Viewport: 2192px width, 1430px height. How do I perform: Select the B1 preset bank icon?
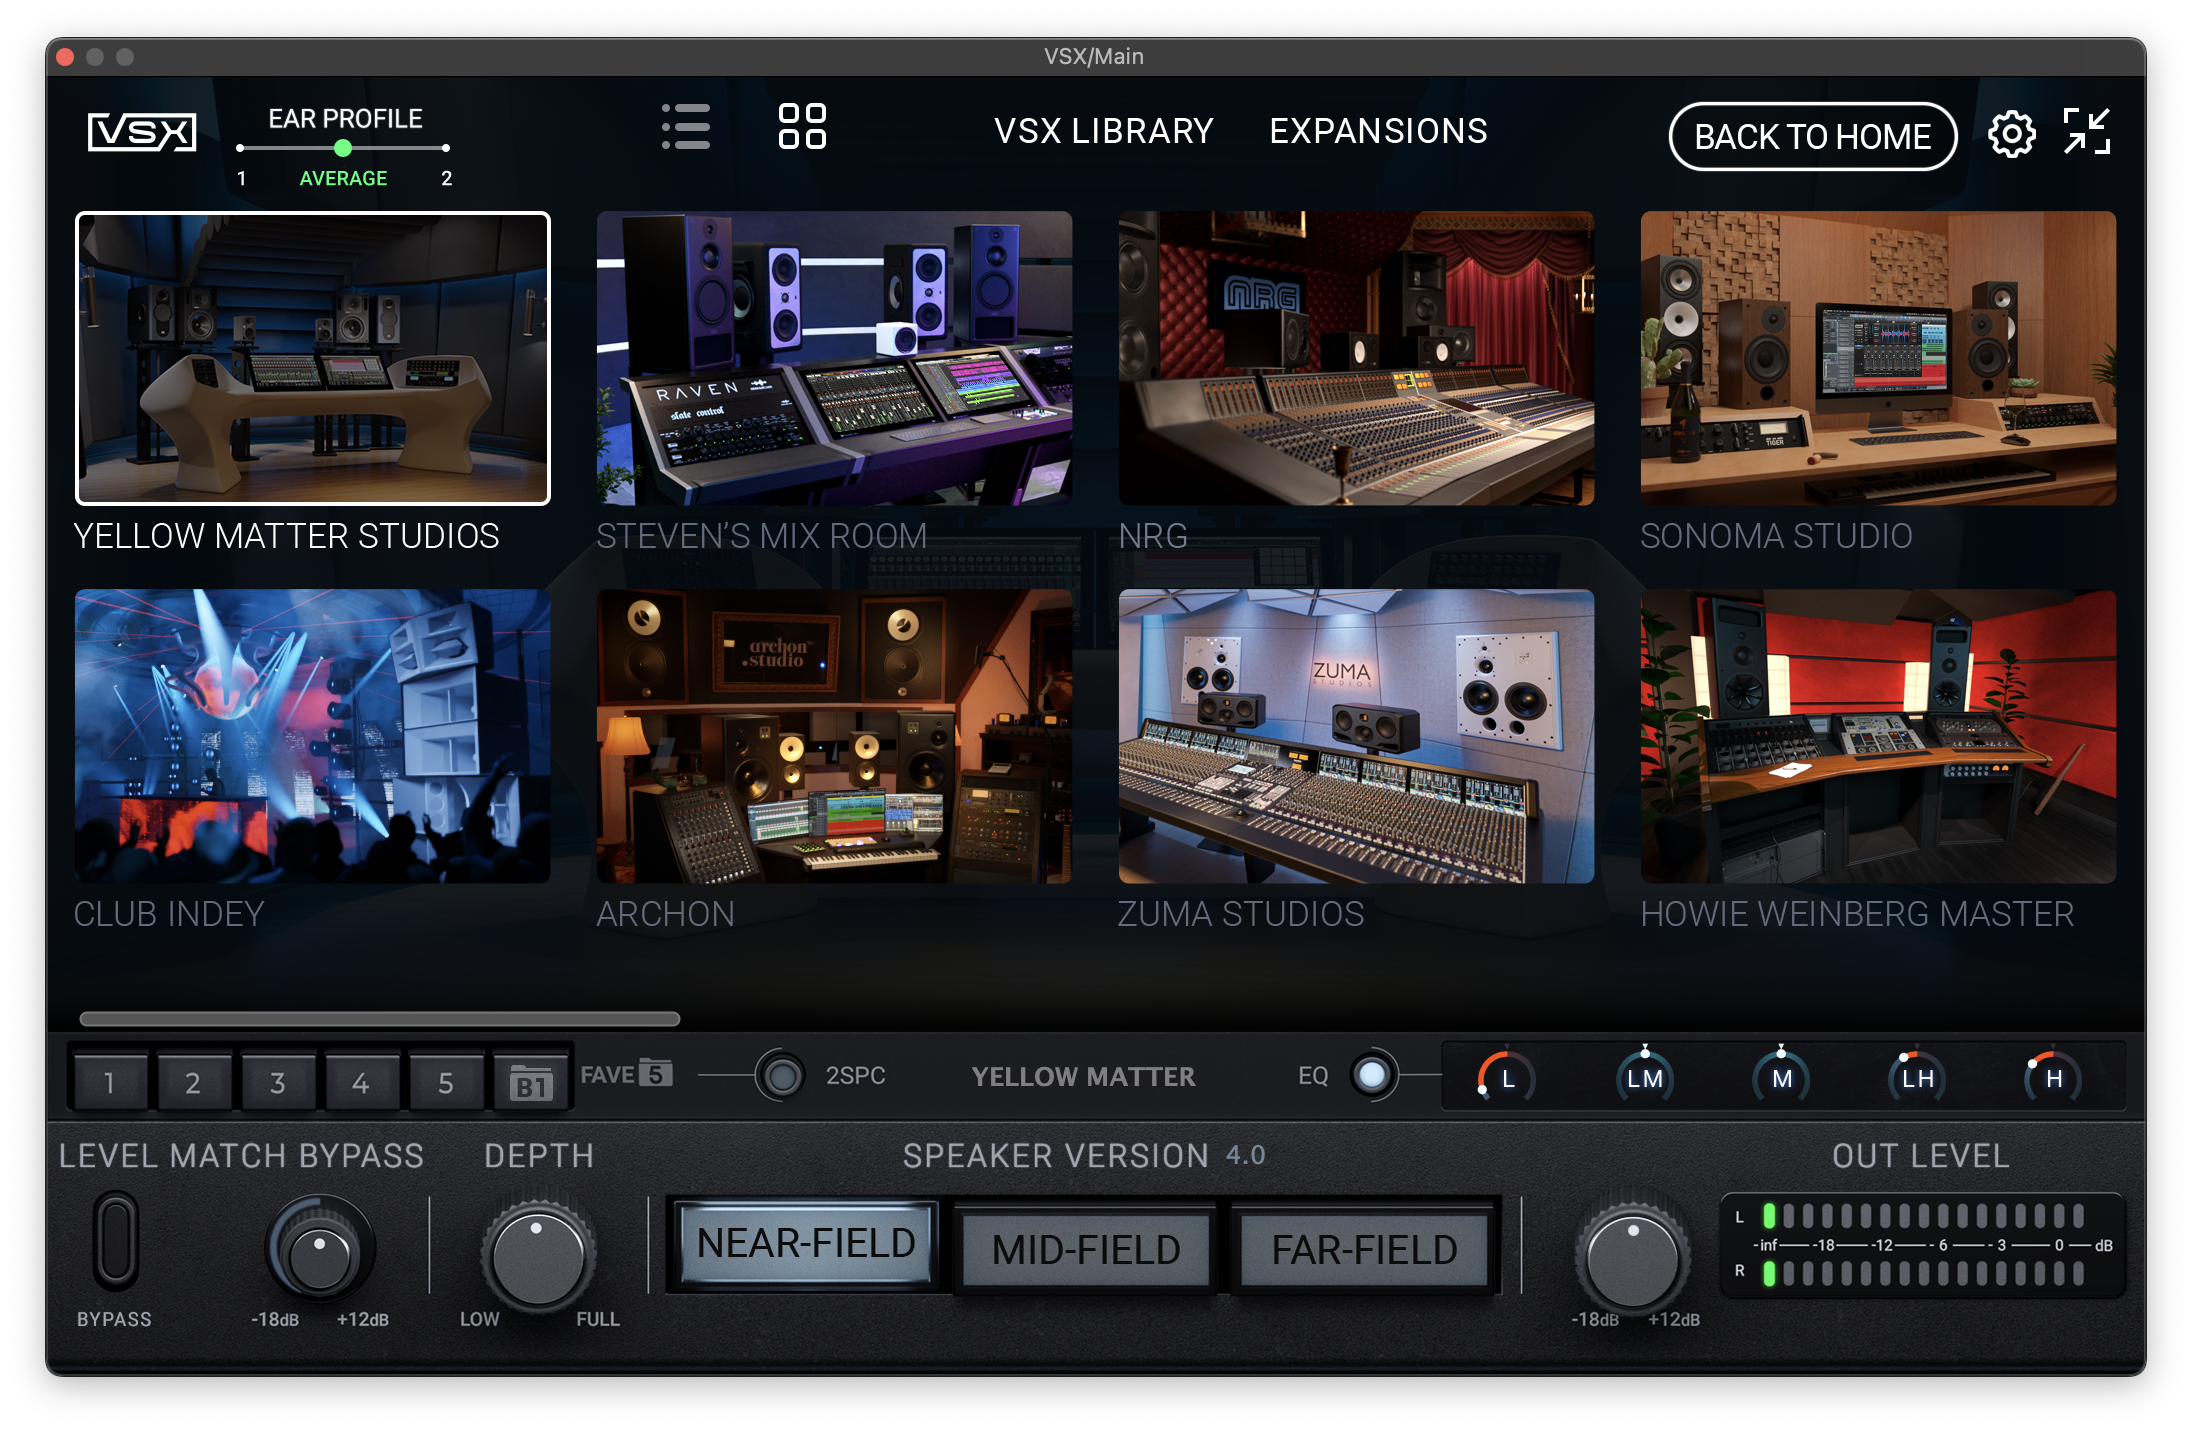coord(531,1083)
